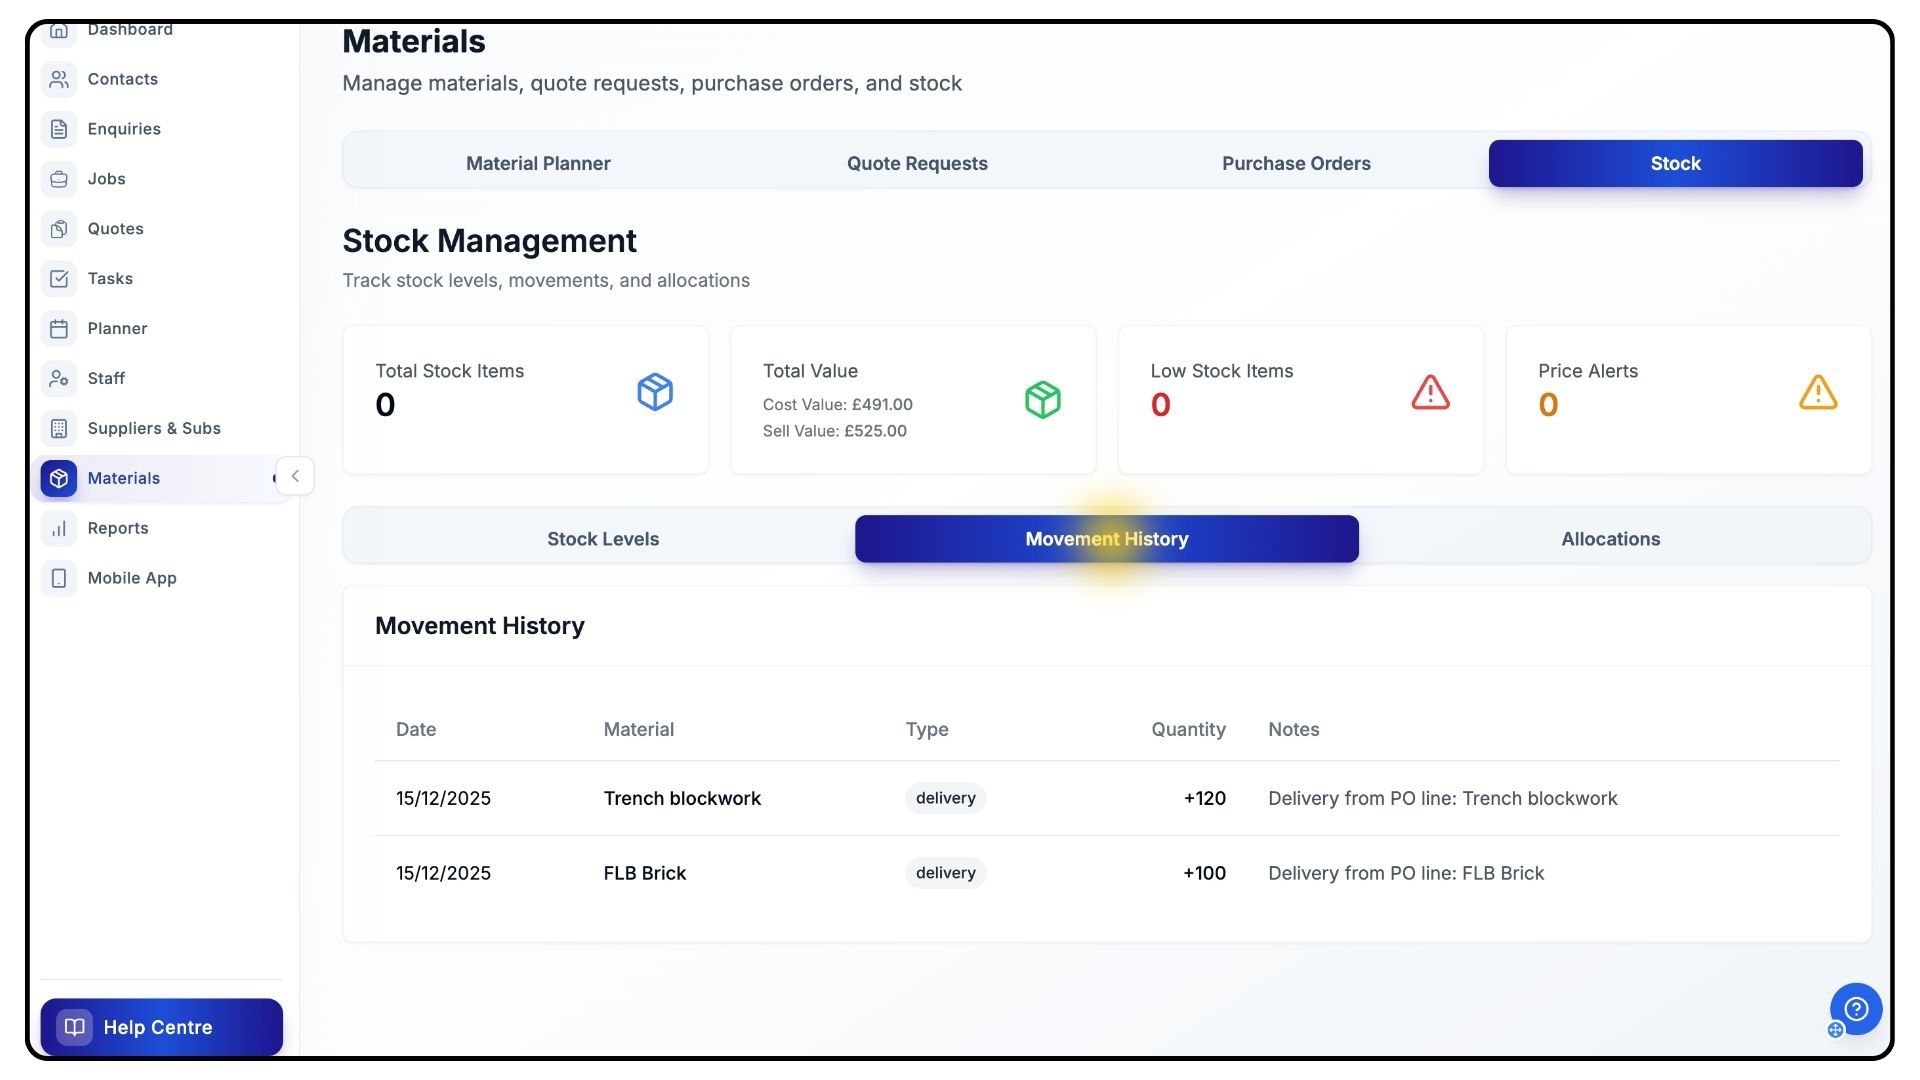Open the Allocations tab
The height and width of the screenshot is (1080, 1920).
1610,539
